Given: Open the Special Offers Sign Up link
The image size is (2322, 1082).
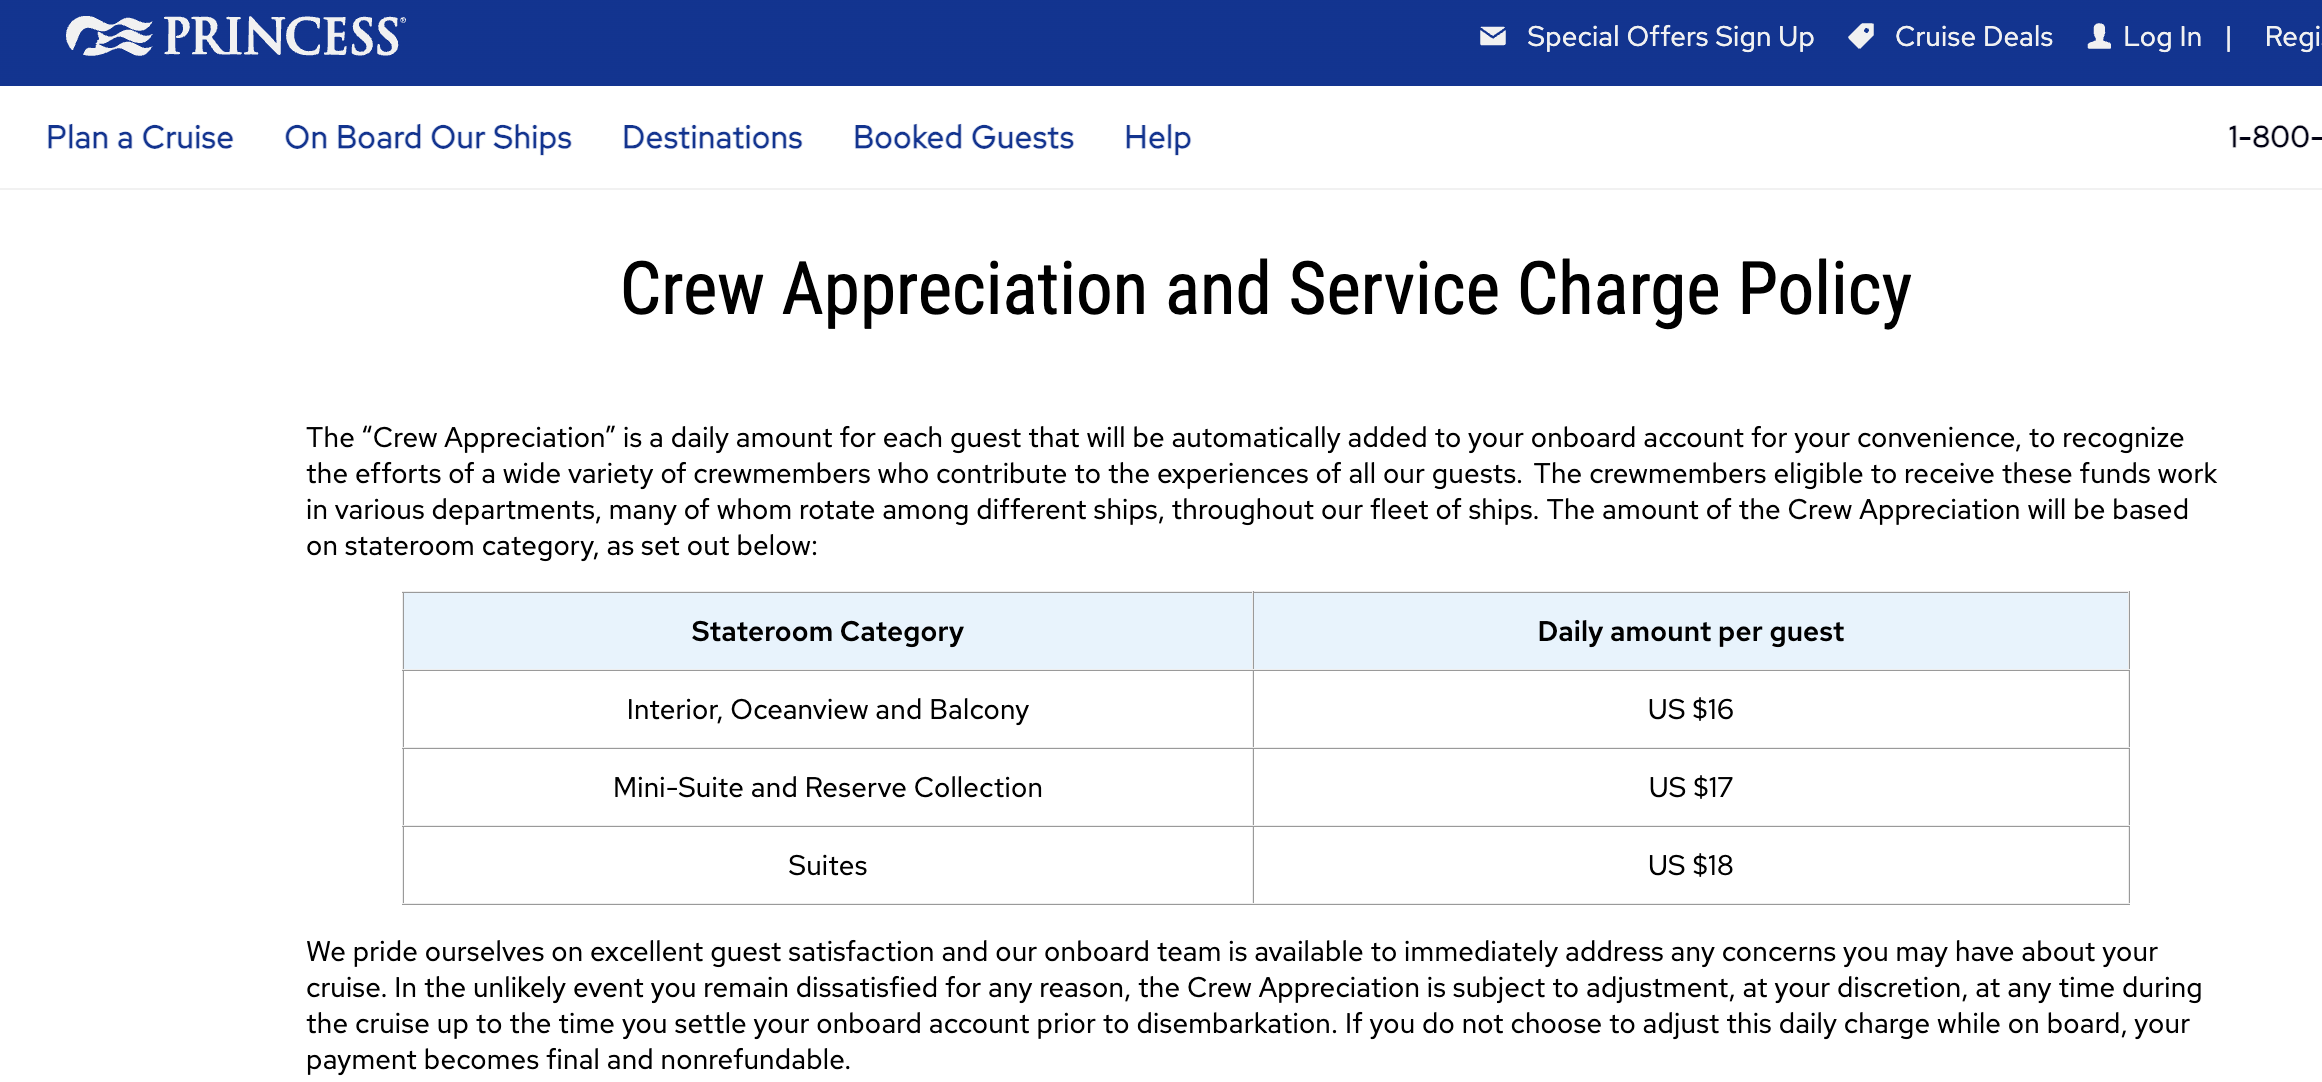Looking at the screenshot, I should pyautogui.click(x=1669, y=37).
